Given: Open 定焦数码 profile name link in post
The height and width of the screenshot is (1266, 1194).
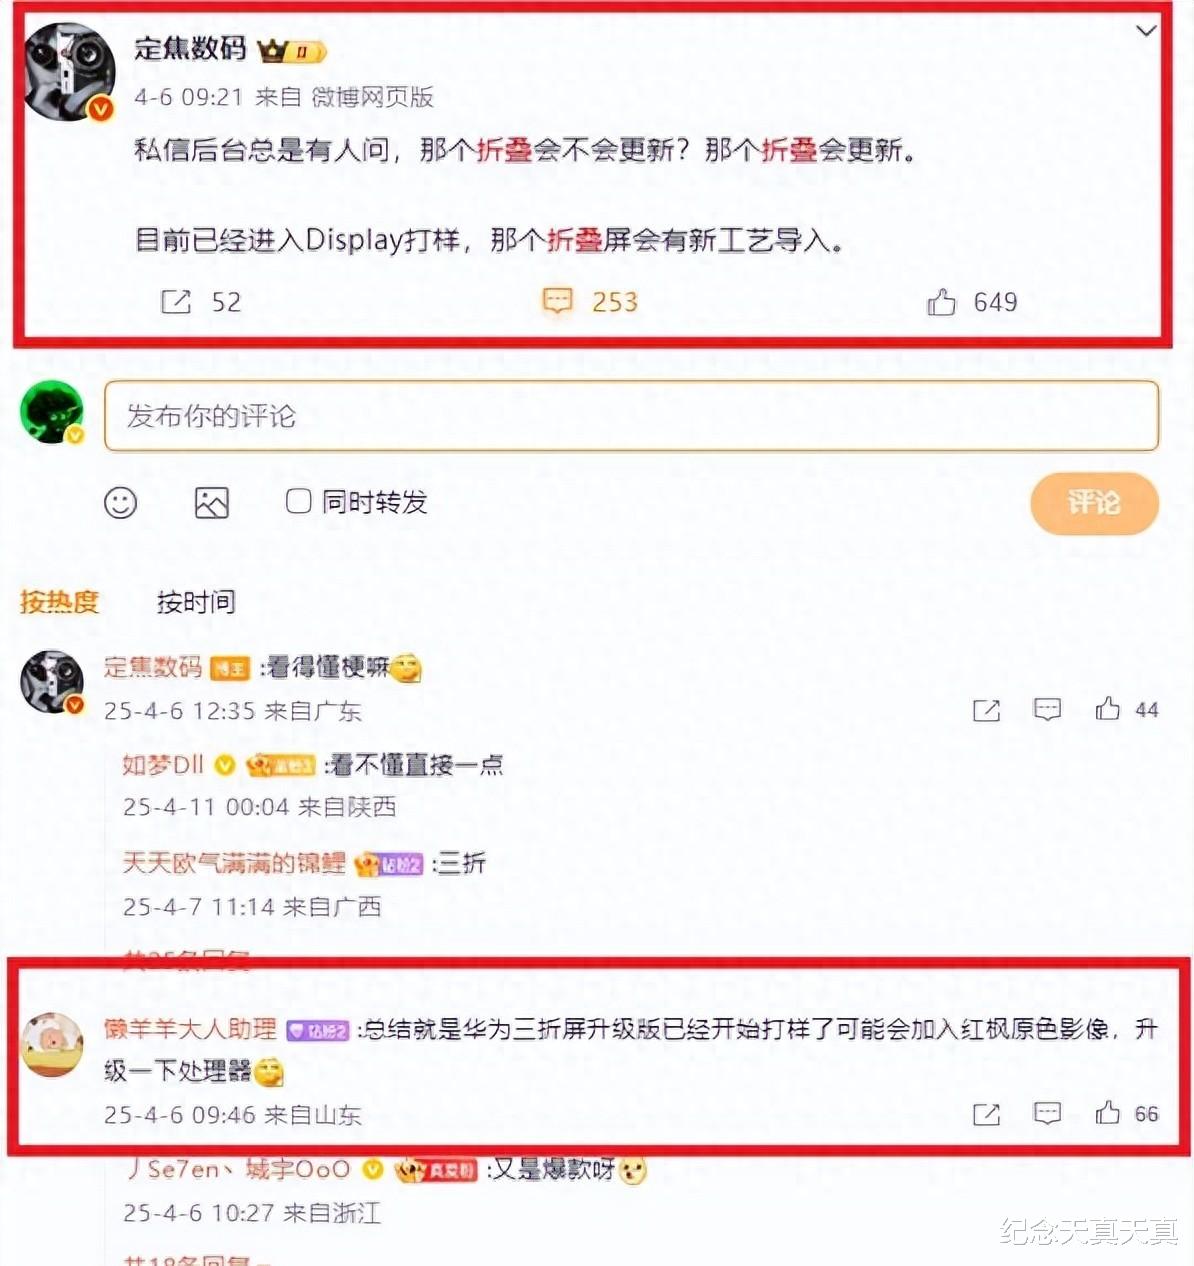Looking at the screenshot, I should coord(190,48).
